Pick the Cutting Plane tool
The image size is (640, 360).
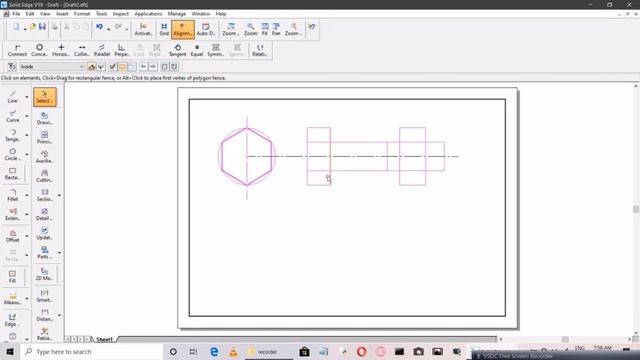(x=44, y=176)
